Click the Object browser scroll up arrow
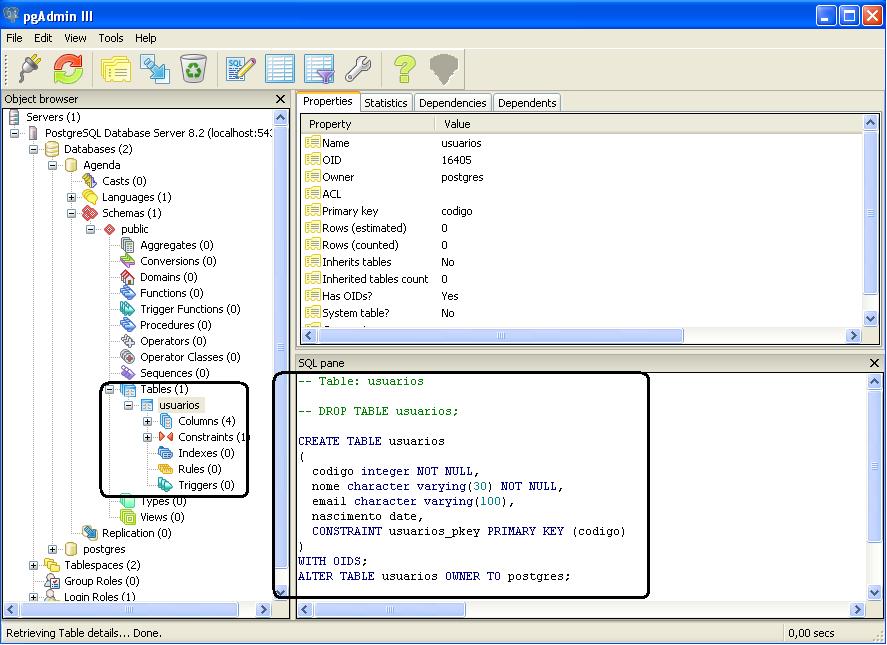The width and height of the screenshot is (887, 645). click(281, 118)
